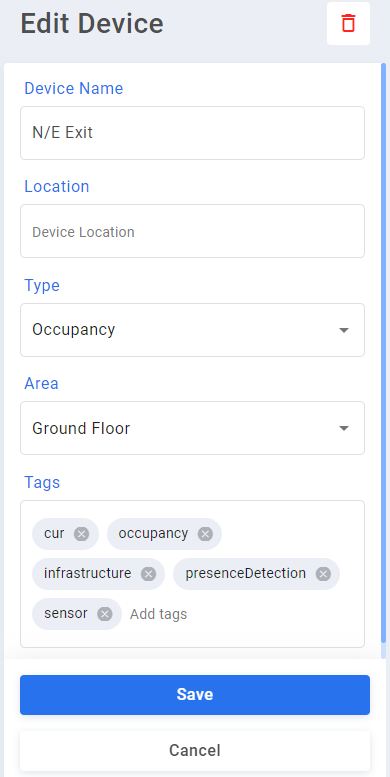Click the "occupancy" tag chip label
The image size is (390, 777).
click(153, 534)
